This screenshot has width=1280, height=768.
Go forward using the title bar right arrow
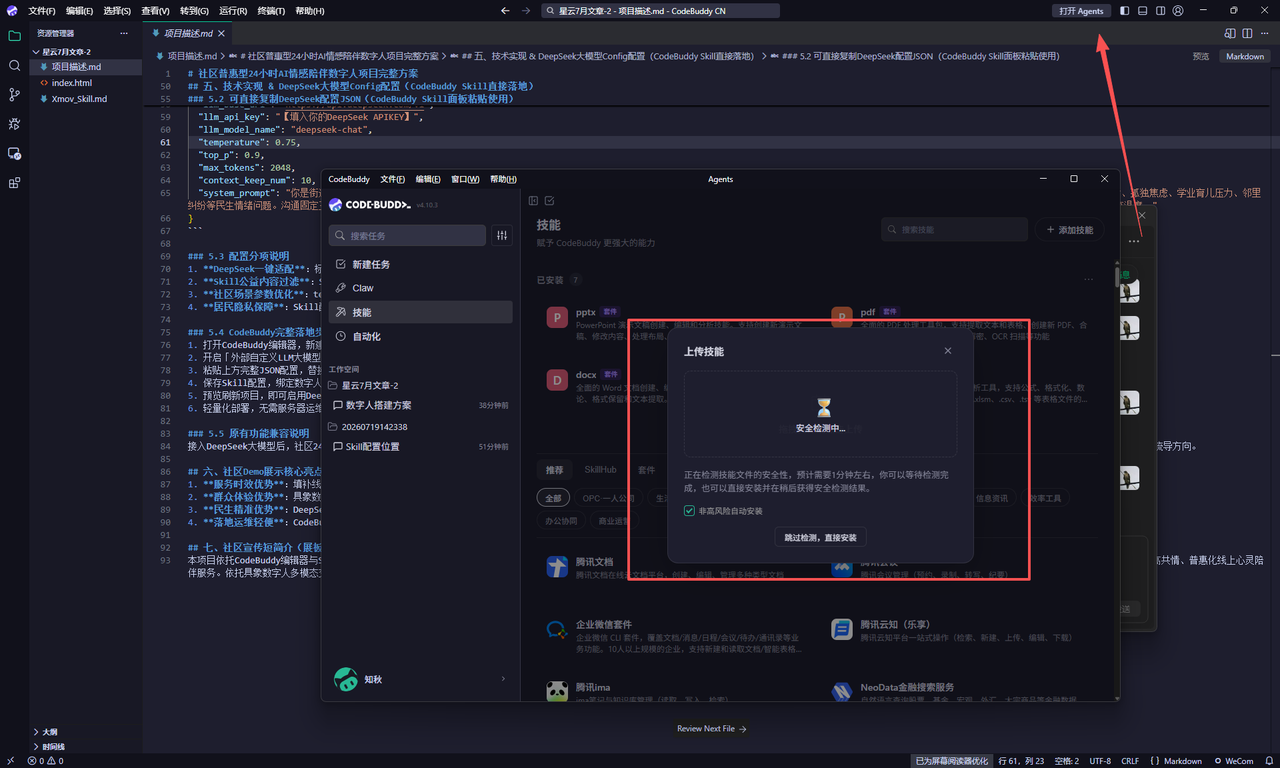(526, 11)
